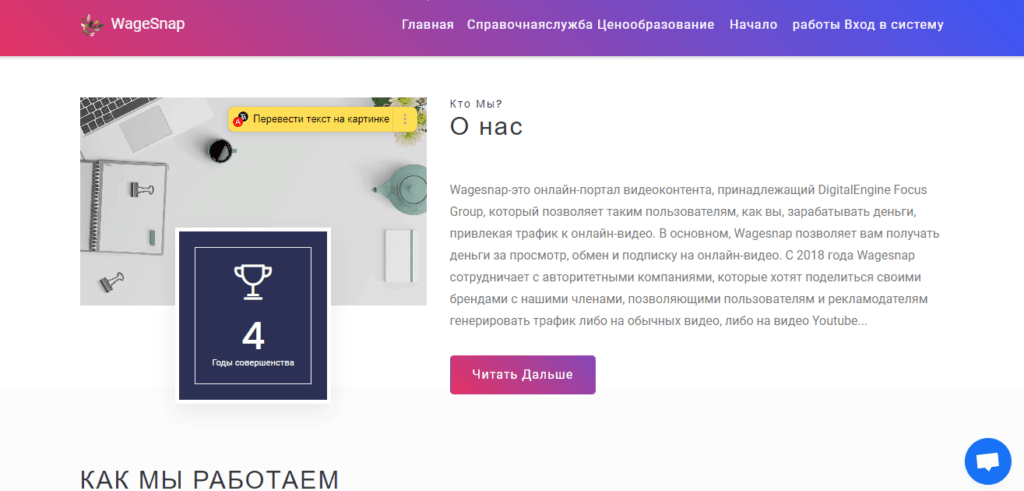Open Вход в систему login link
This screenshot has height=491, width=1024.
coord(894,25)
